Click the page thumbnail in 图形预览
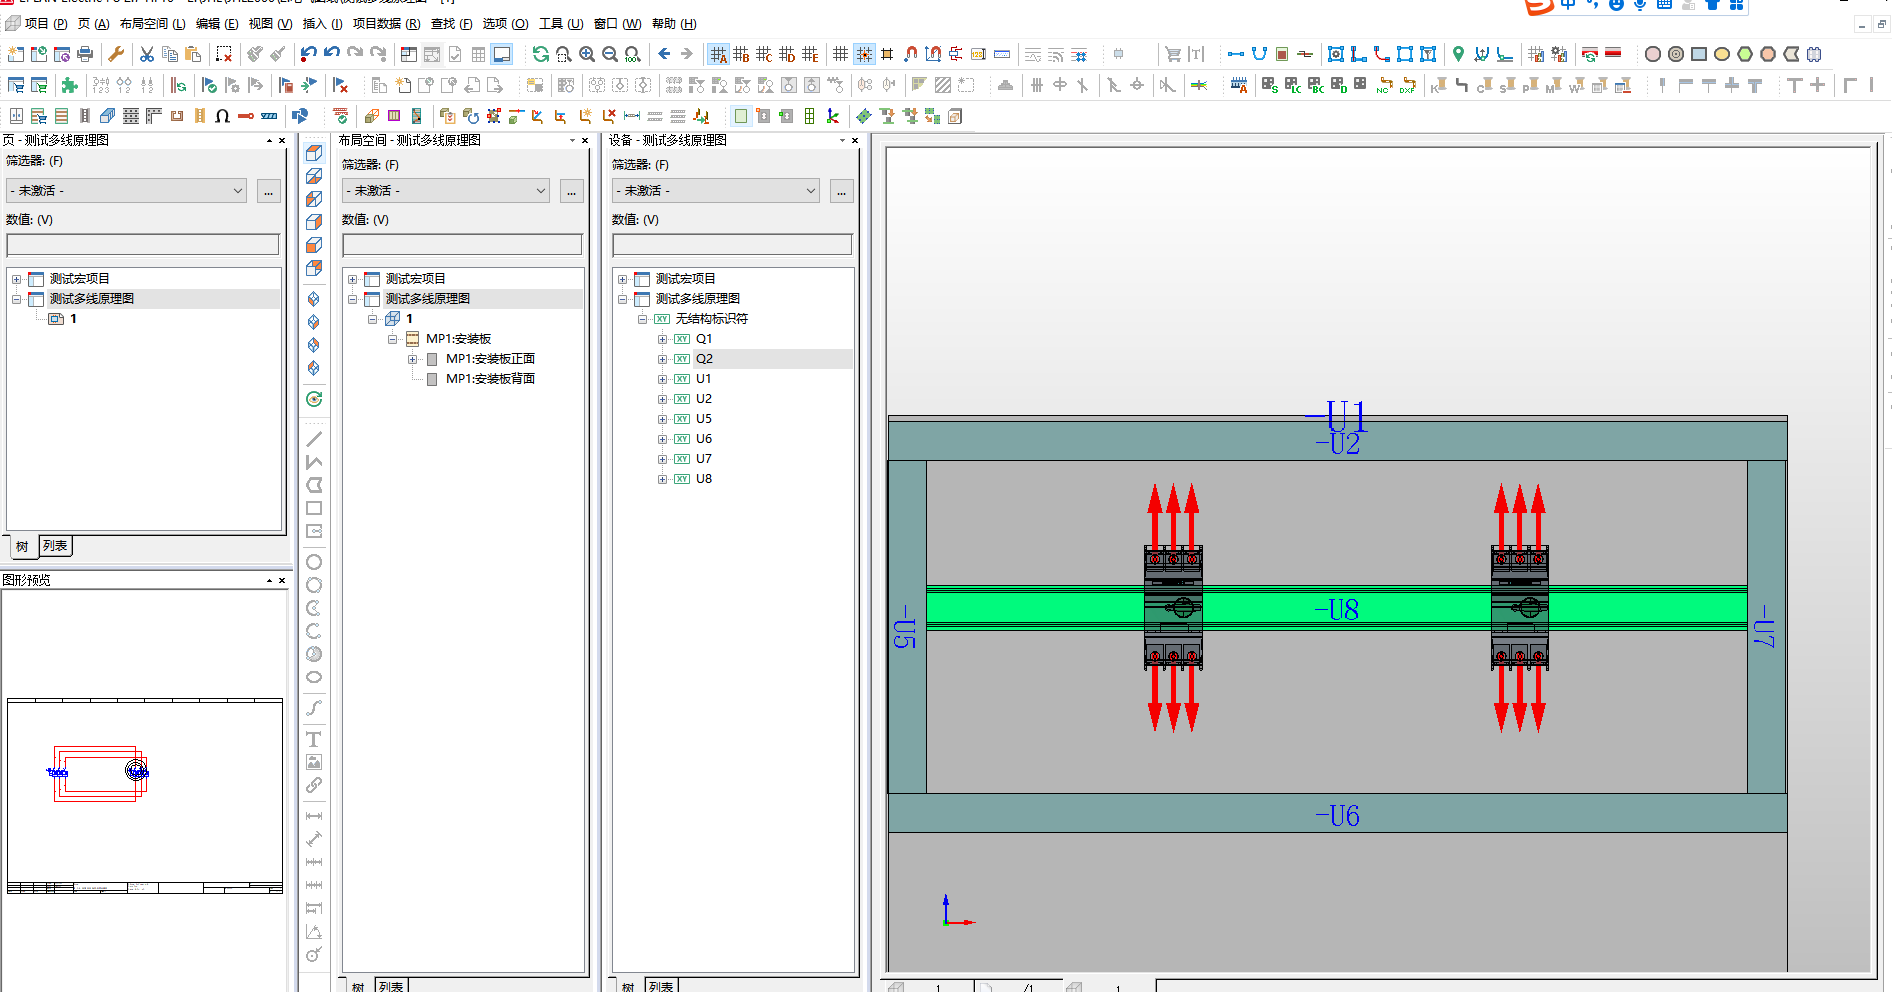Image resolution: width=1892 pixels, height=992 pixels. [x=145, y=795]
